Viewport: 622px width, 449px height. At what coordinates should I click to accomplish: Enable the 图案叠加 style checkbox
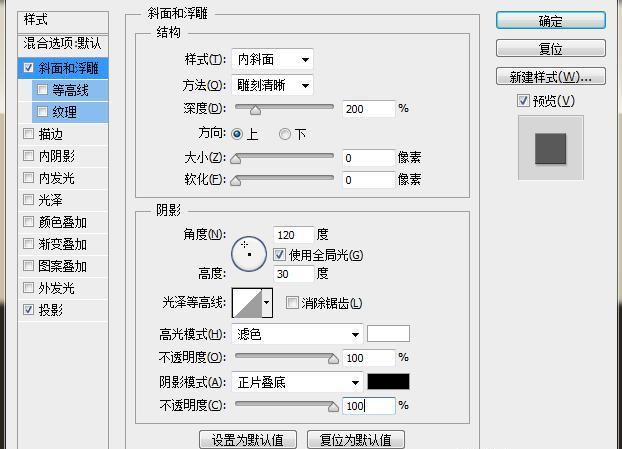(28, 266)
